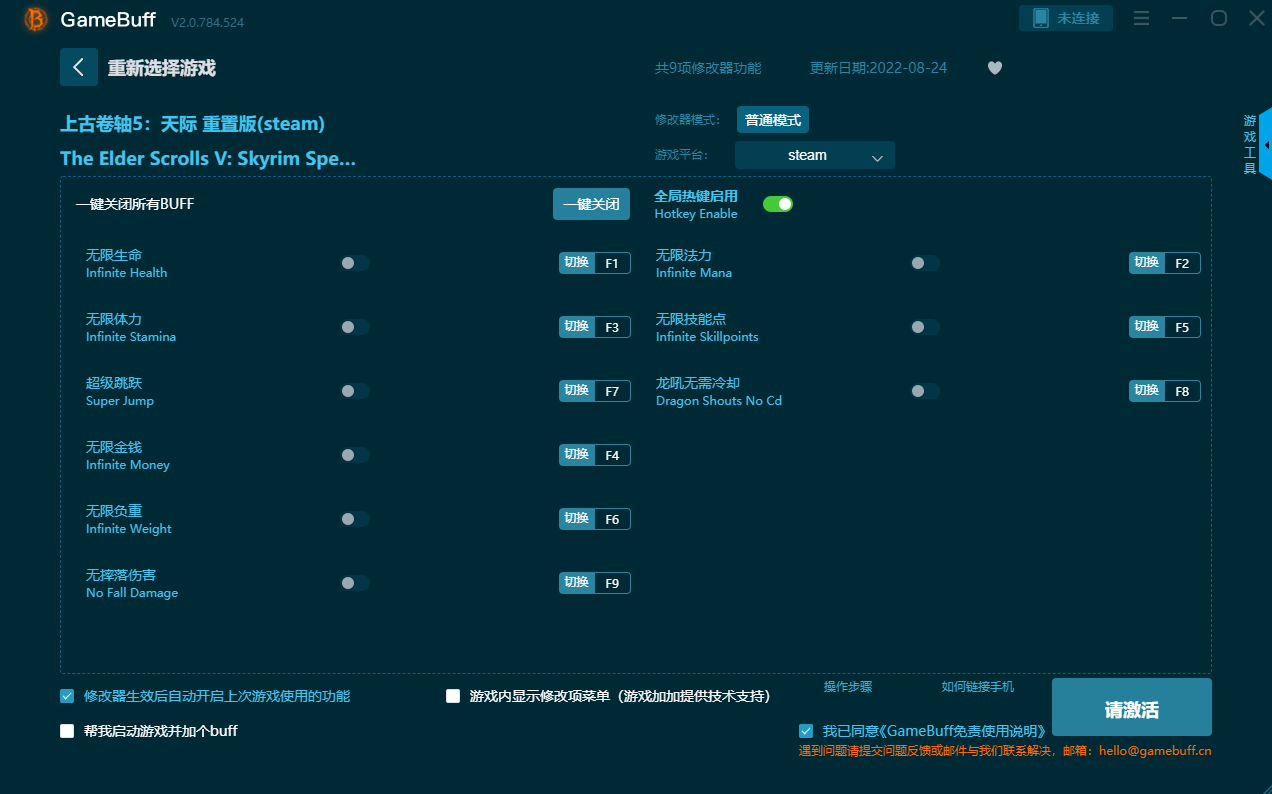Click the 普通模式 mode button
The height and width of the screenshot is (794, 1272).
773,120
